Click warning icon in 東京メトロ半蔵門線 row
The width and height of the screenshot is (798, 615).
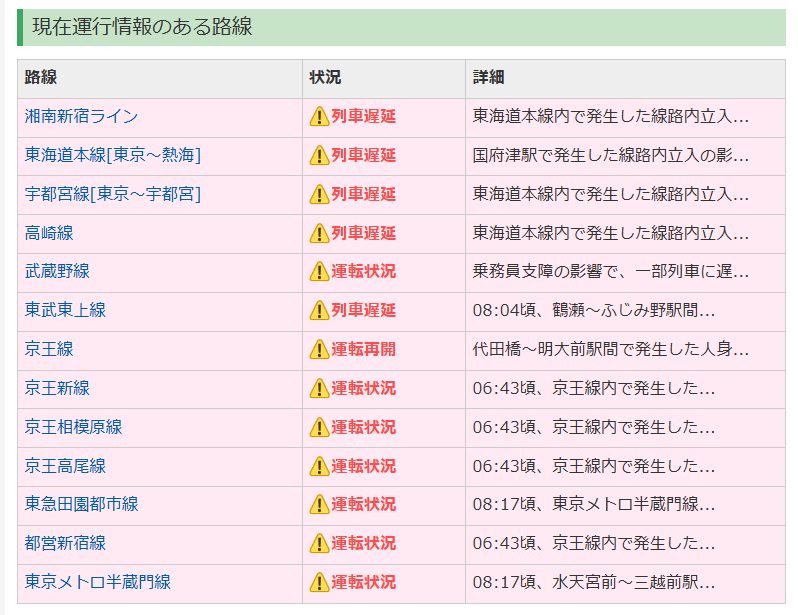319,582
